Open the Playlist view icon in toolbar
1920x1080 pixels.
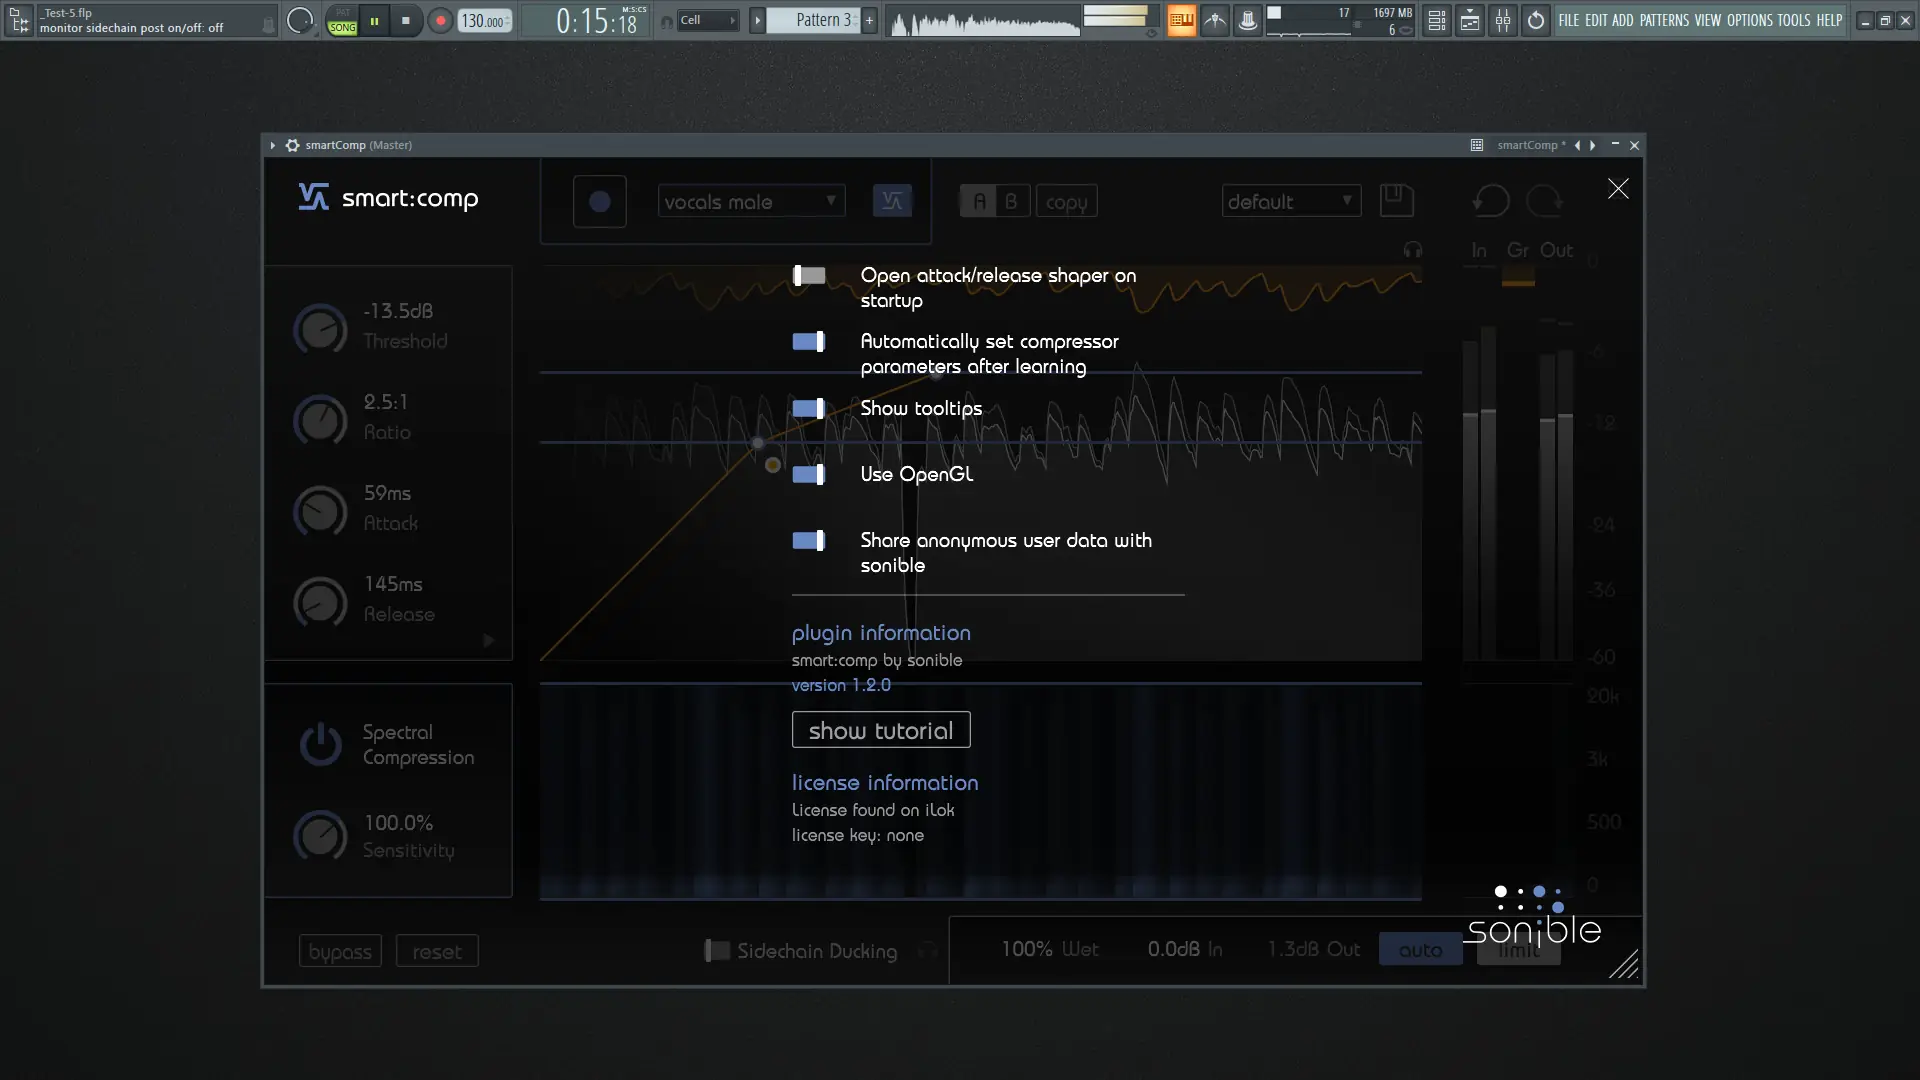click(1469, 20)
